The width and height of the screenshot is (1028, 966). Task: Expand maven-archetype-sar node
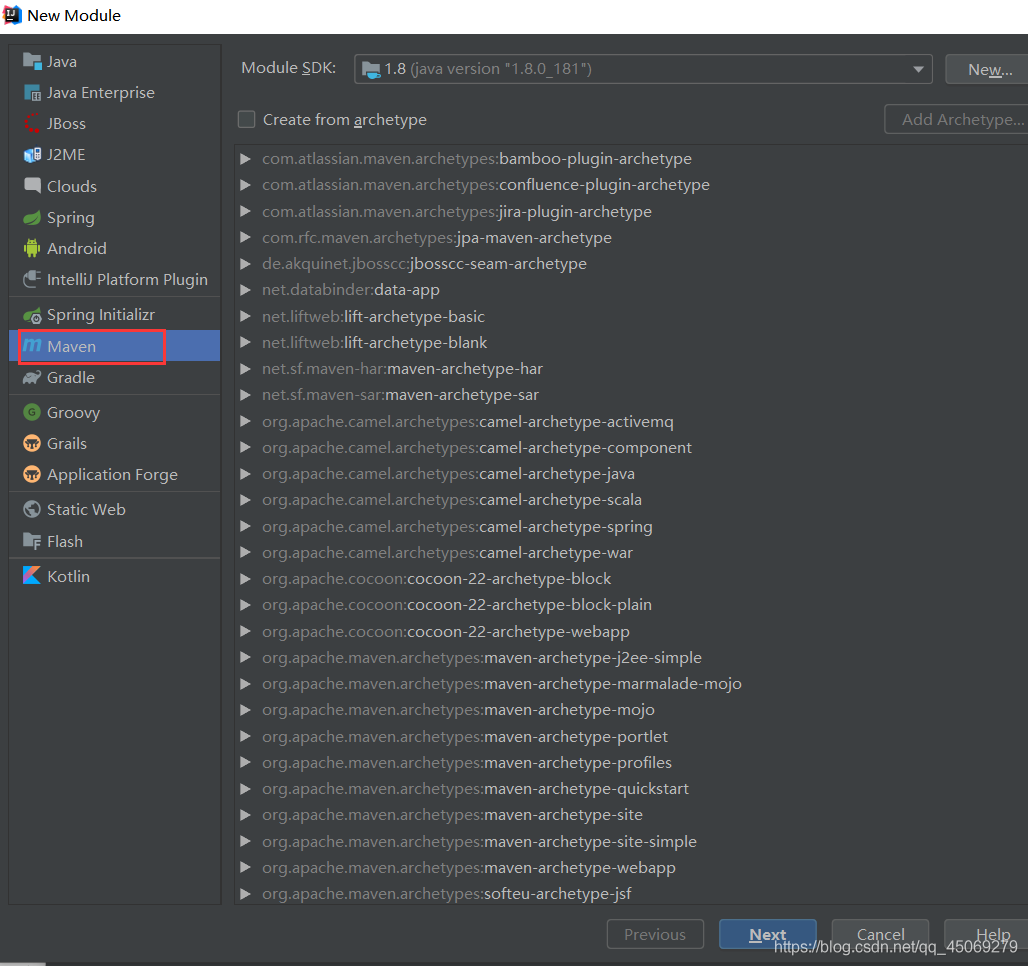tap(245, 395)
